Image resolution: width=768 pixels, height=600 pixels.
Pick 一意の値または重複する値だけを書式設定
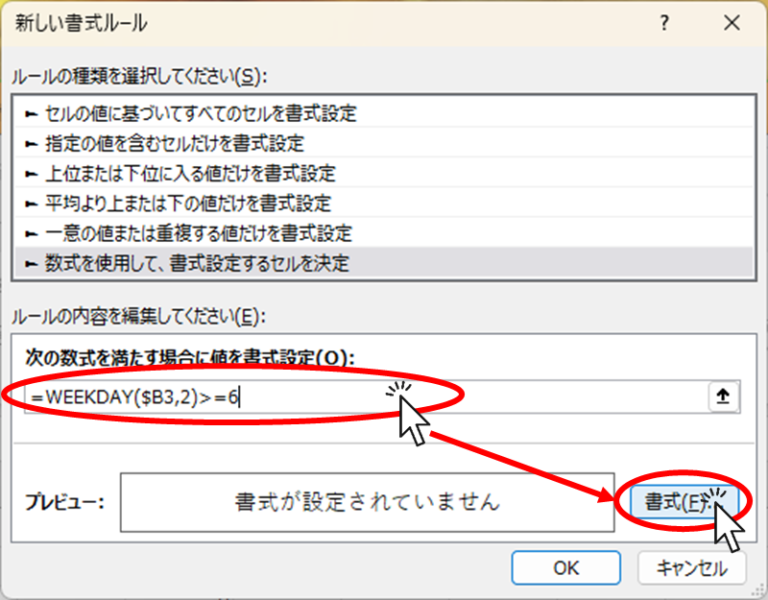pyautogui.click(x=384, y=233)
